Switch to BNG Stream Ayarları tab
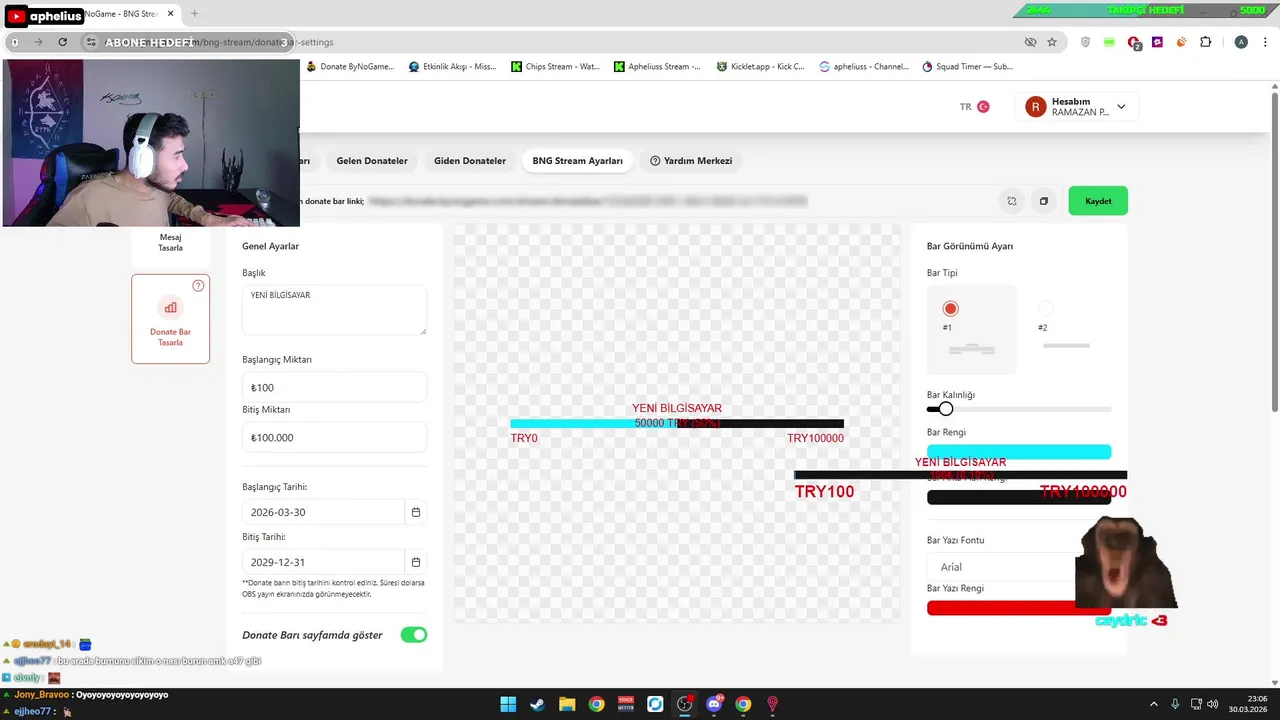The height and width of the screenshot is (720, 1280). point(577,161)
